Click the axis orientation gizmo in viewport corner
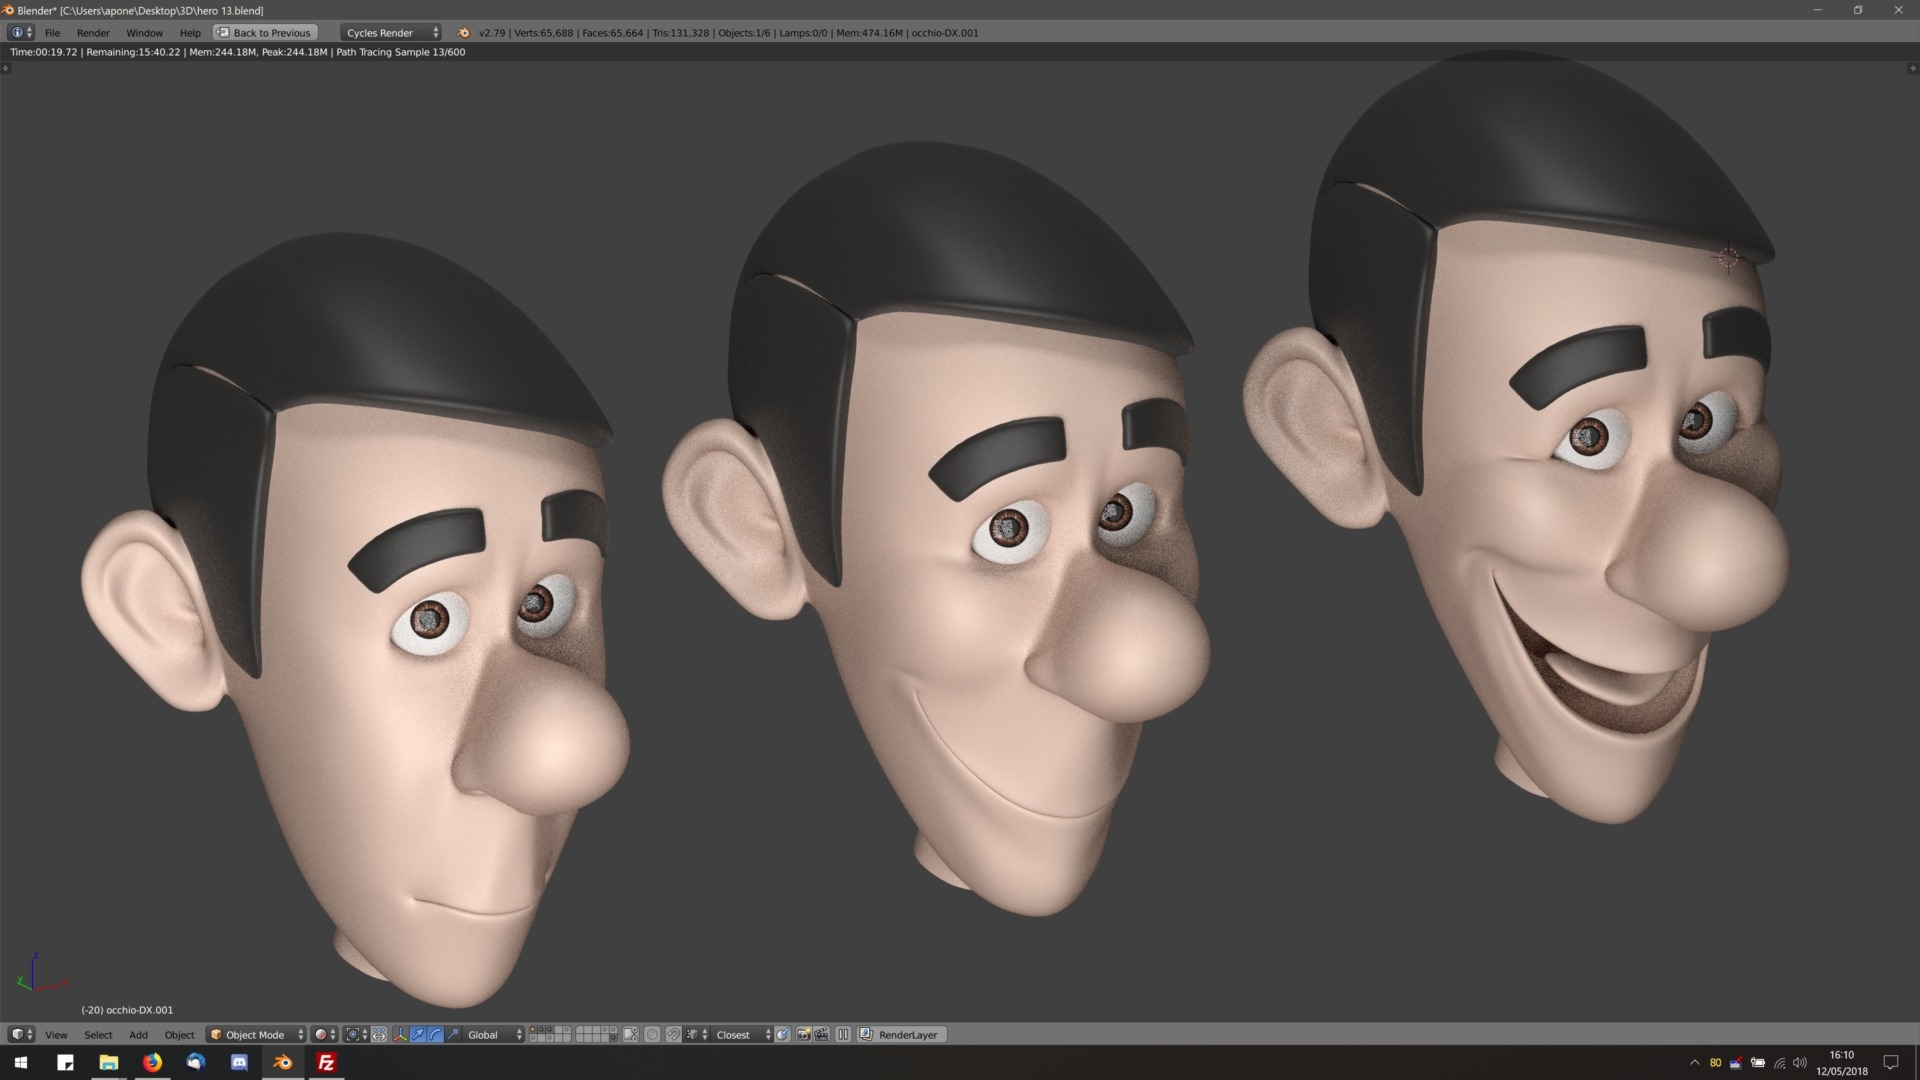This screenshot has height=1080, width=1920. (40, 973)
